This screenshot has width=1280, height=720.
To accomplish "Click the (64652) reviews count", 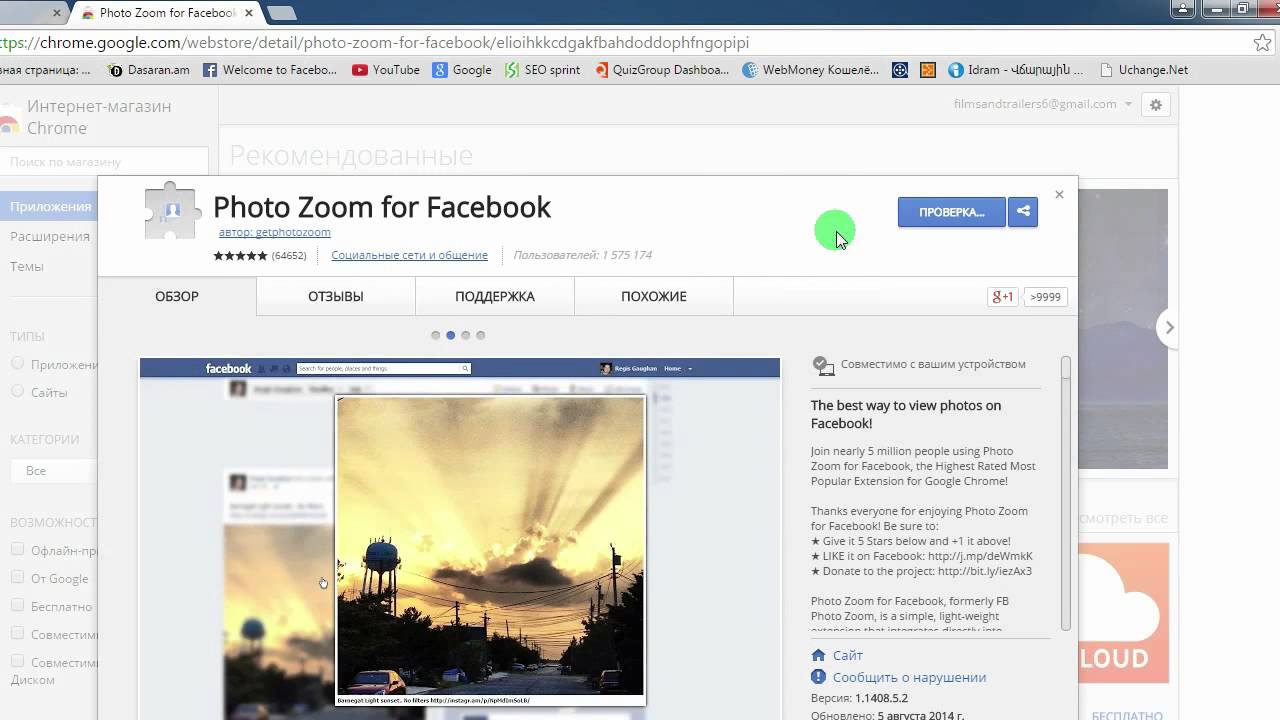I will tap(289, 255).
